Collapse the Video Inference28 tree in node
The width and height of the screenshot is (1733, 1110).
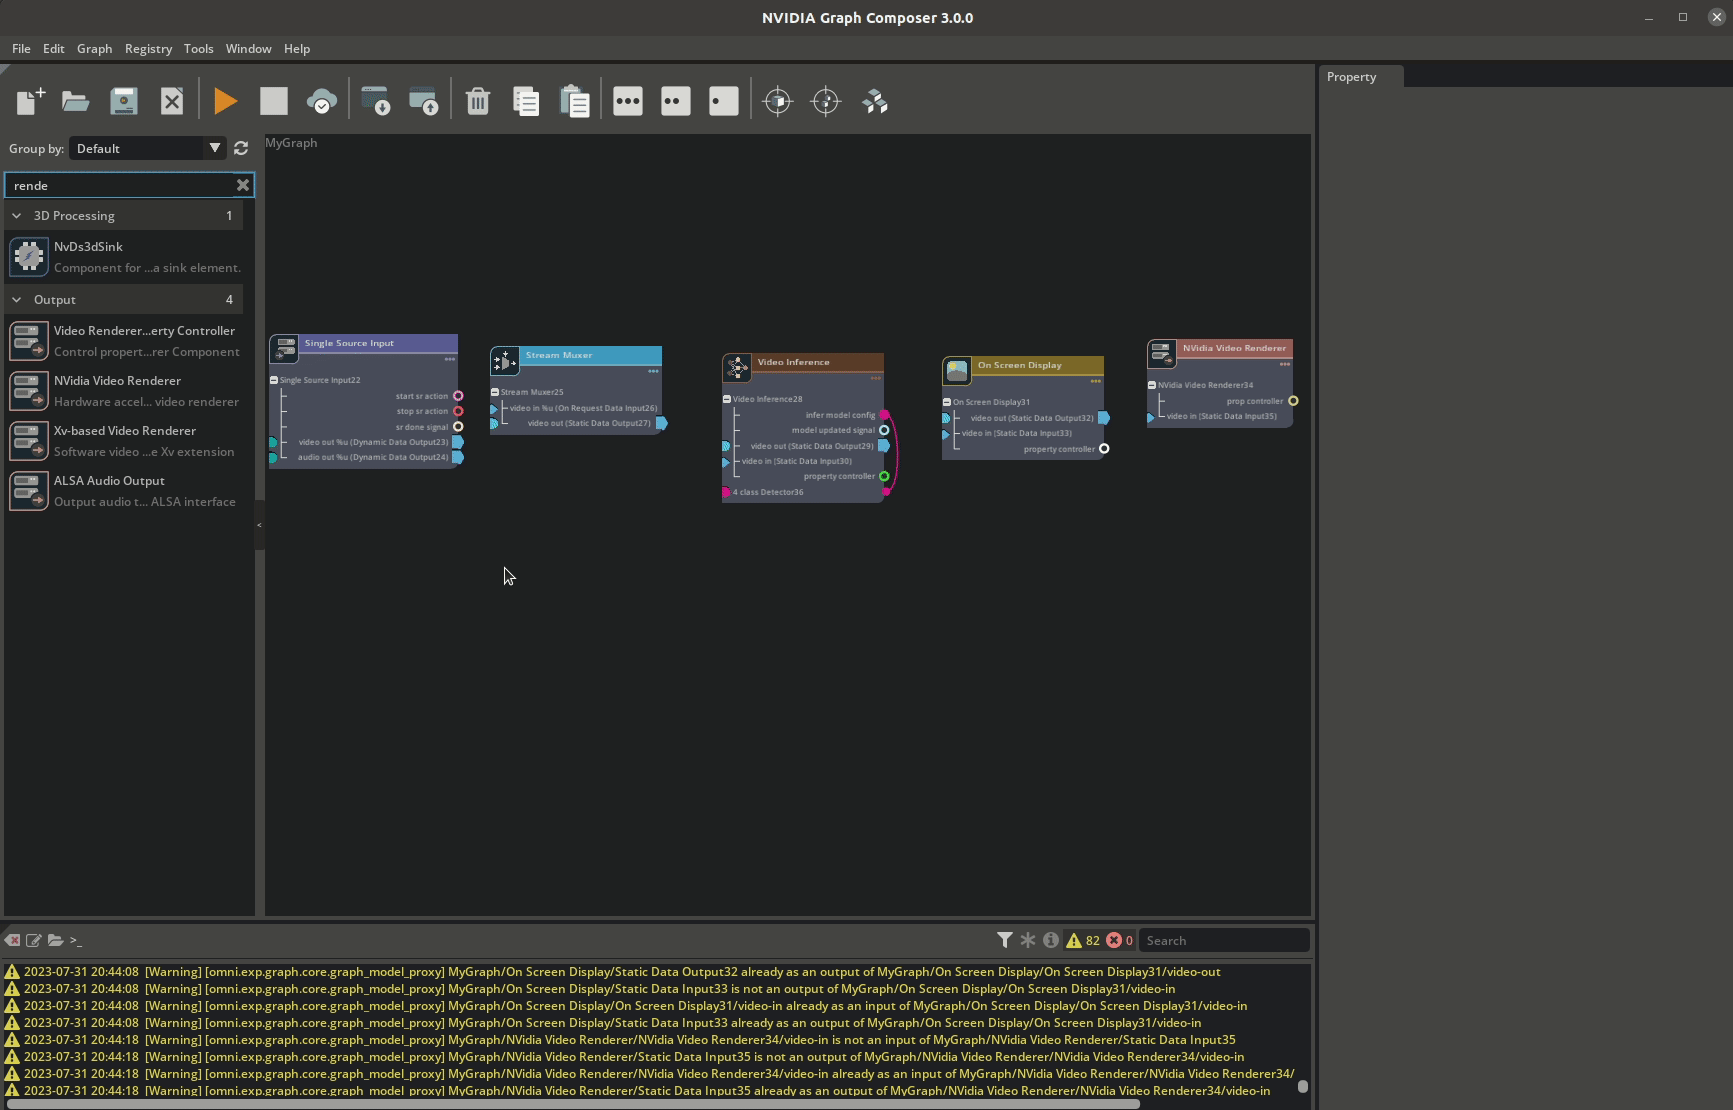[x=727, y=399]
